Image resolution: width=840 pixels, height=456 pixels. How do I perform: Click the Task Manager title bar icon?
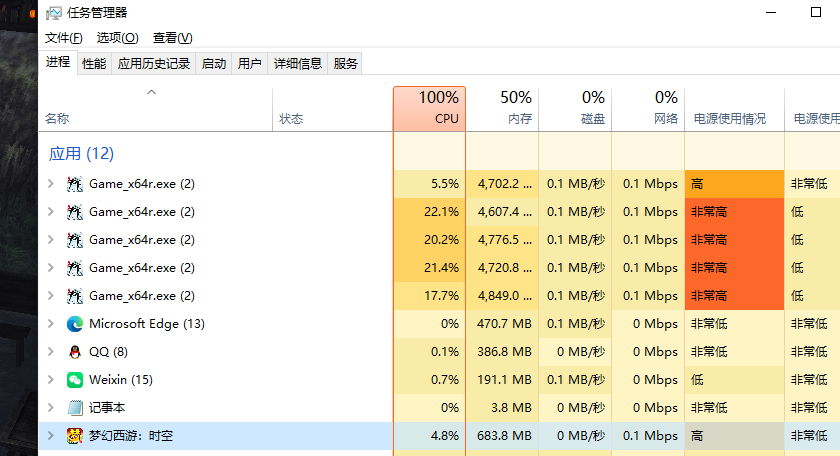coord(53,13)
